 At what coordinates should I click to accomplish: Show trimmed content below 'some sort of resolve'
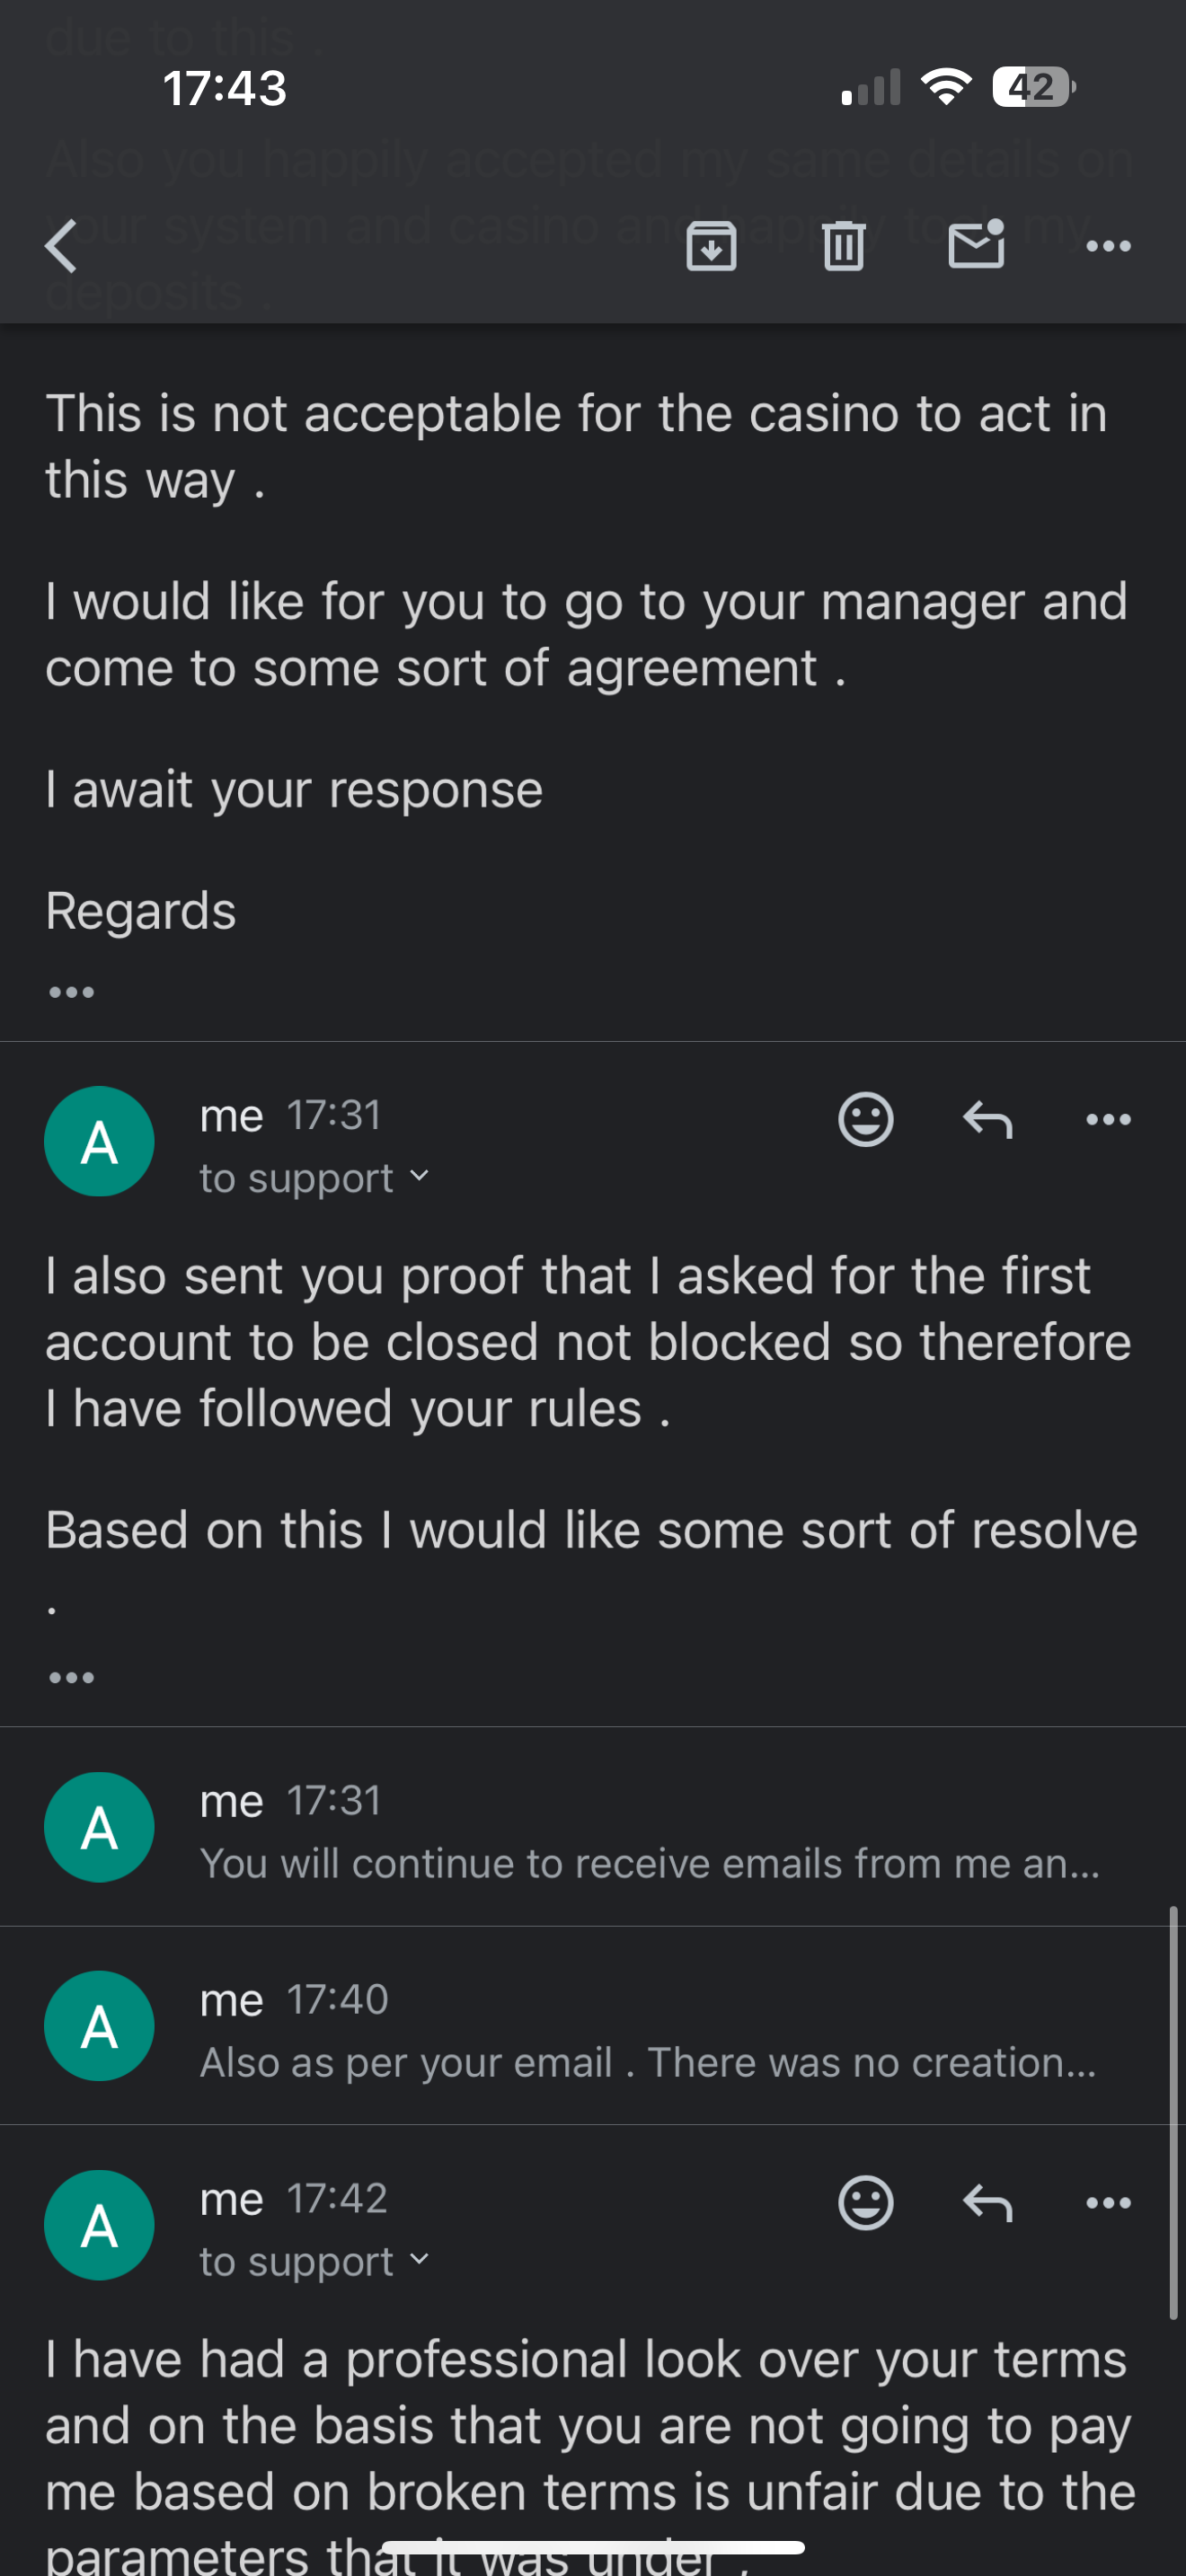pos(72,1677)
